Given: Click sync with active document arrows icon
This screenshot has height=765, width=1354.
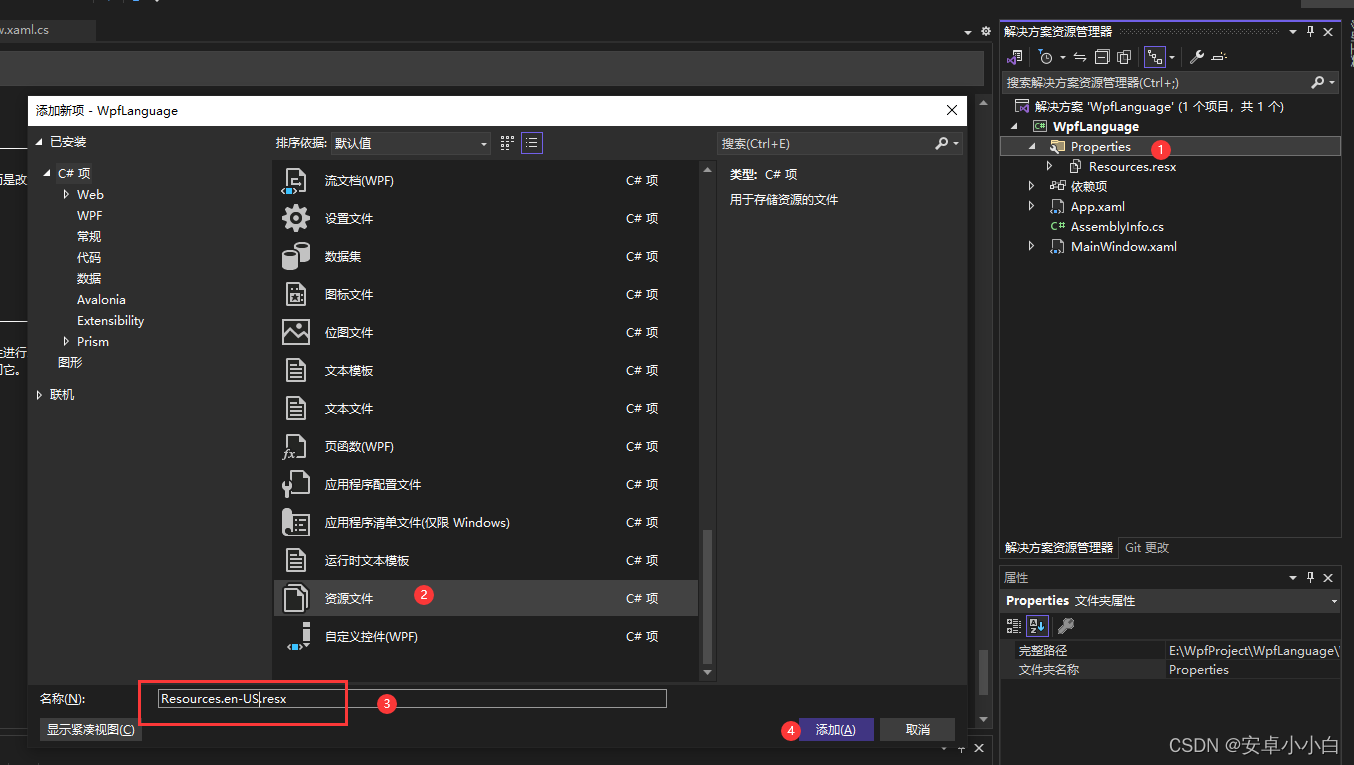Looking at the screenshot, I should (x=1080, y=57).
